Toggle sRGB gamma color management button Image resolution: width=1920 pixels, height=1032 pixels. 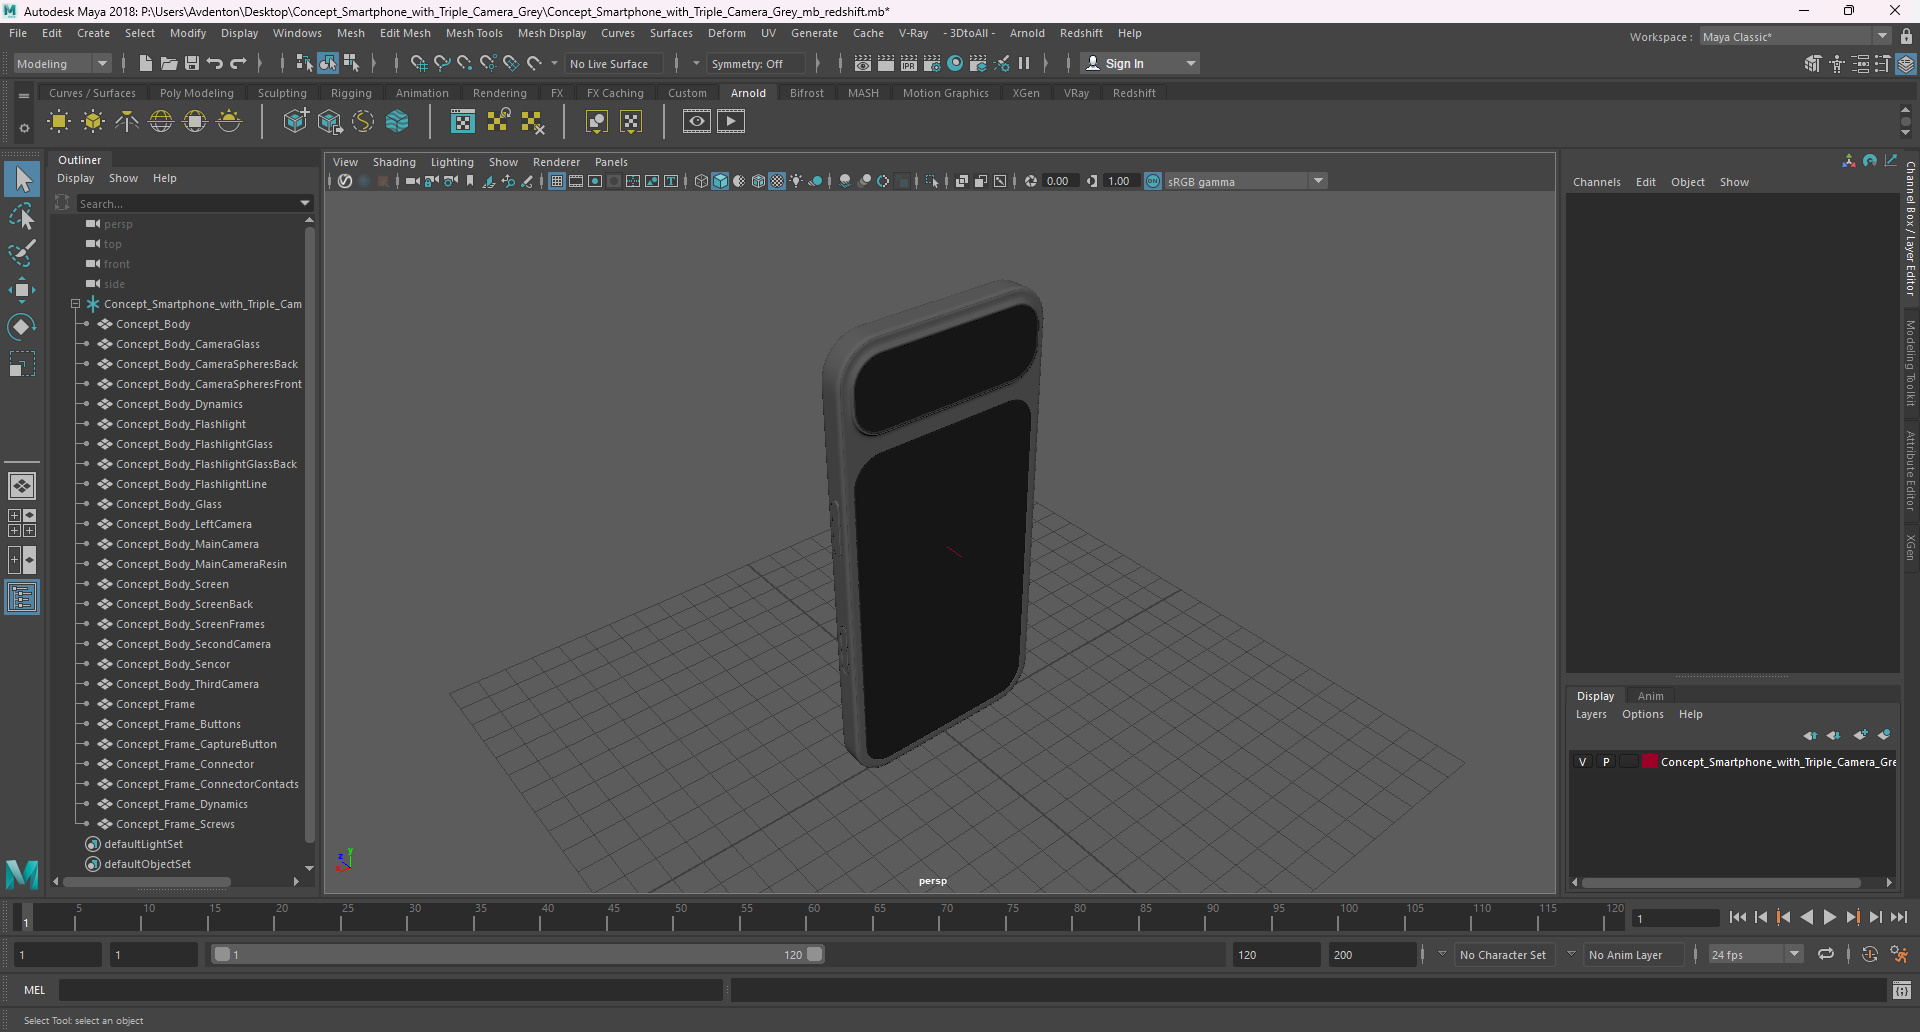(x=1153, y=181)
